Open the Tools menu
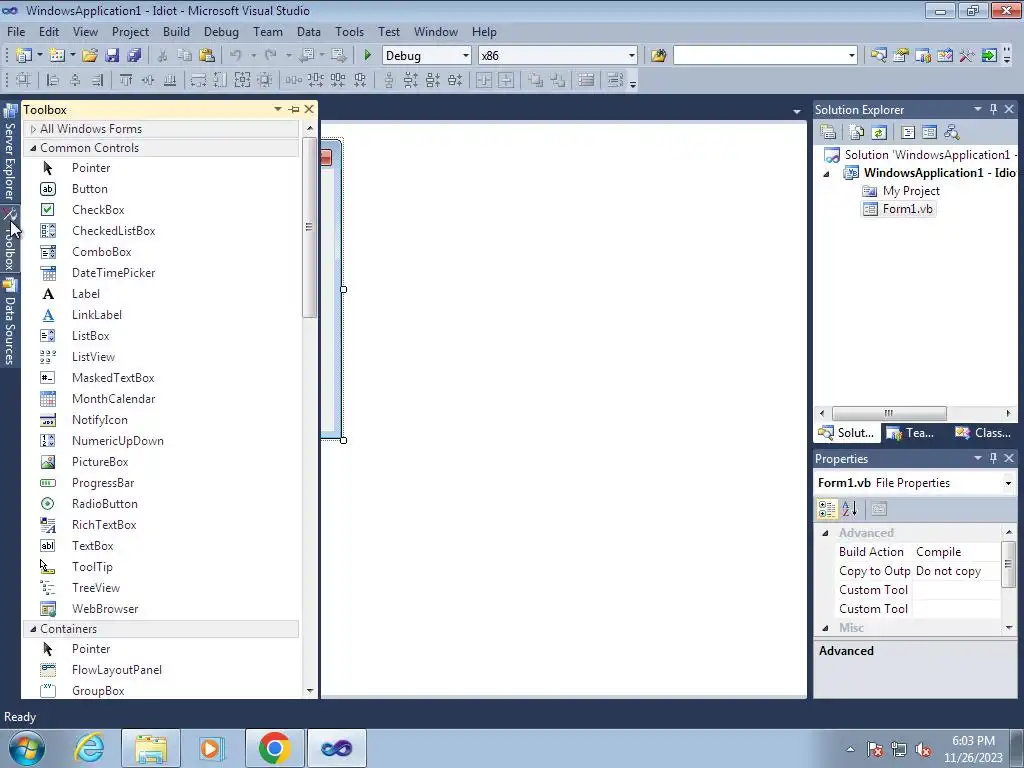The width and height of the screenshot is (1024, 768). [x=349, y=31]
